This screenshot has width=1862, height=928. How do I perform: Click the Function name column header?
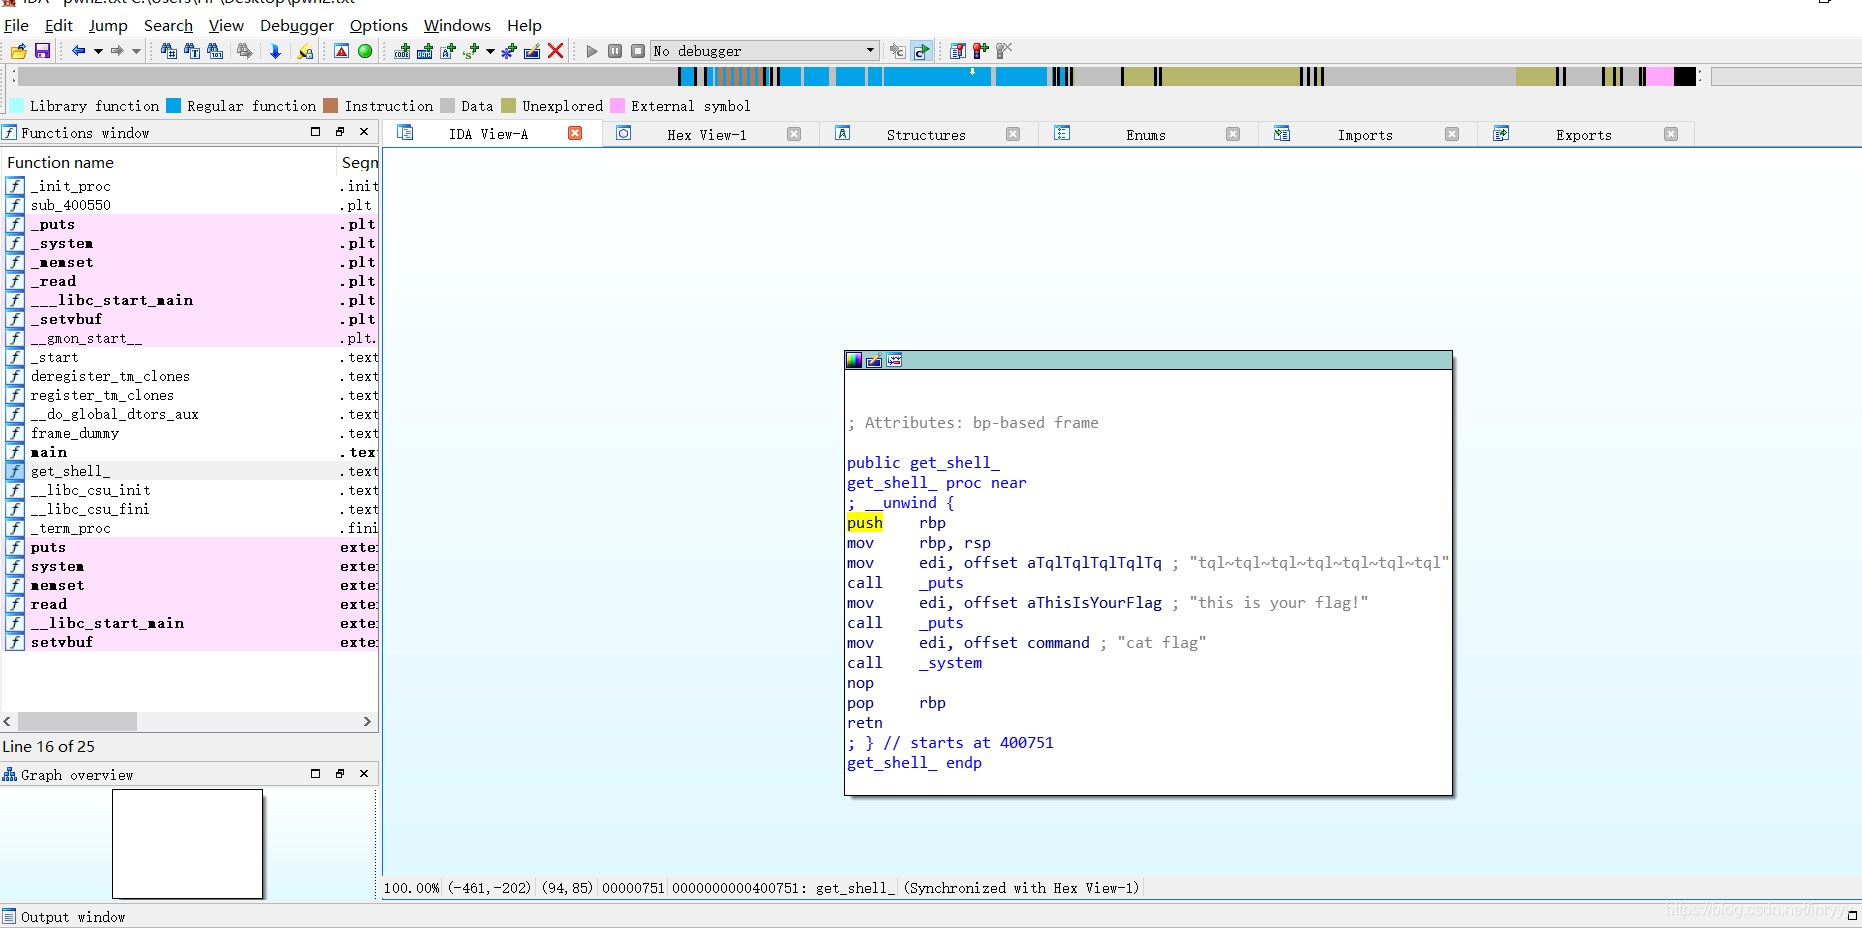(x=168, y=162)
